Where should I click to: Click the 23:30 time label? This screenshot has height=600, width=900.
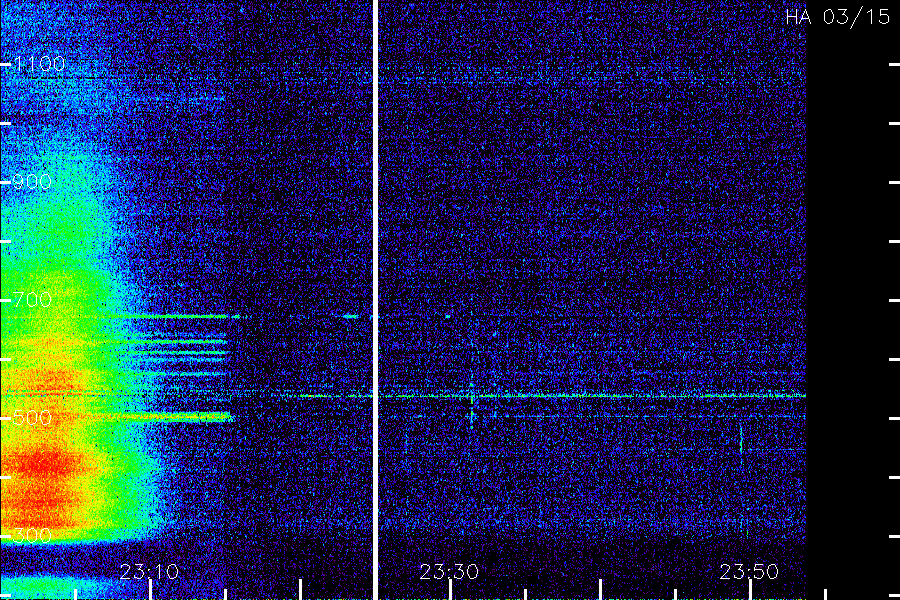coord(449,572)
